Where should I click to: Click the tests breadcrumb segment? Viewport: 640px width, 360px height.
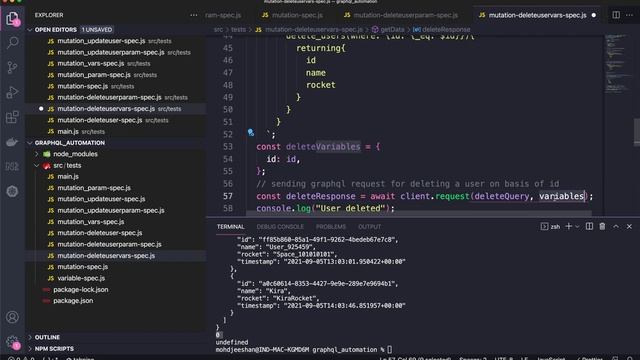[238, 30]
